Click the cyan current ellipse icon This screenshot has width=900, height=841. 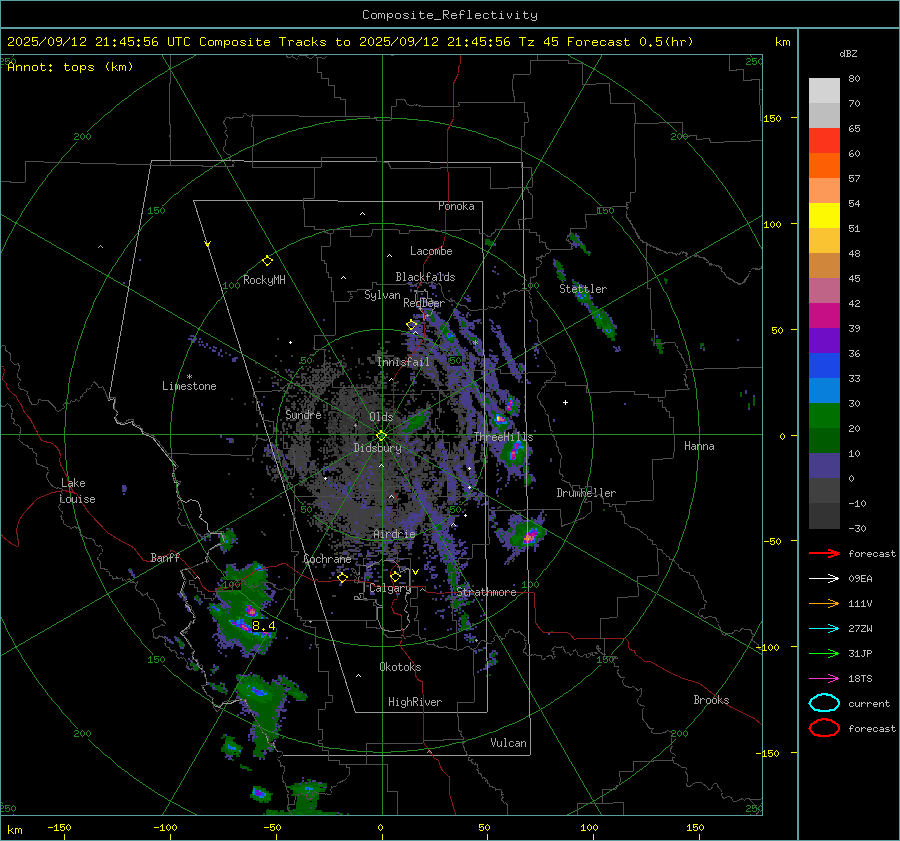pyautogui.click(x=824, y=703)
